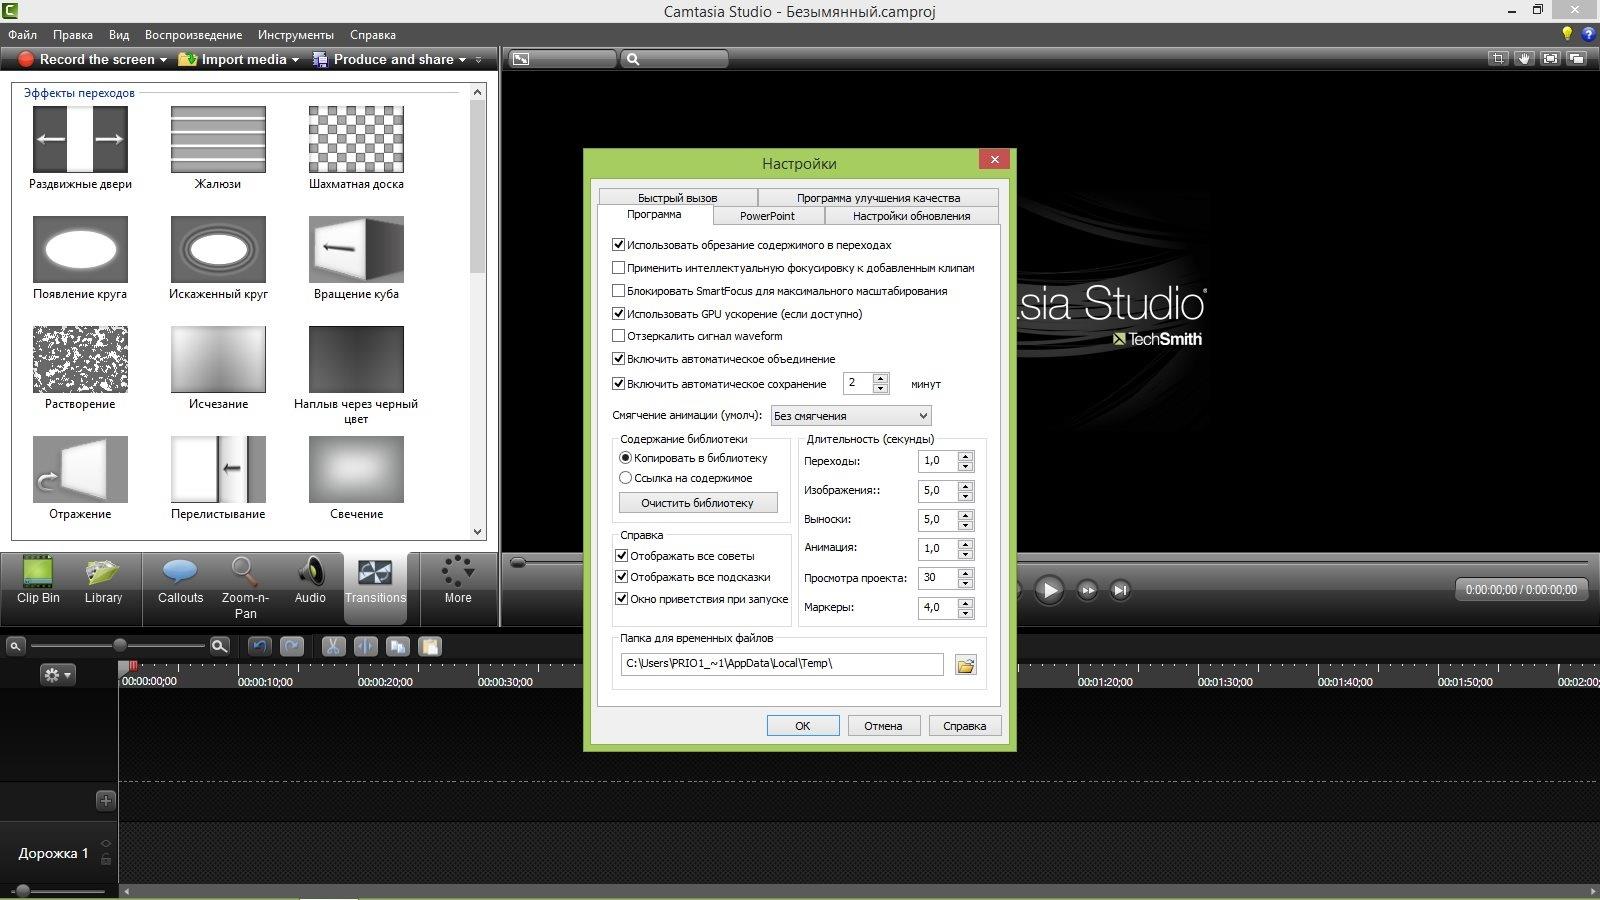Click the timeline zoom-in magnifier icon

220,646
